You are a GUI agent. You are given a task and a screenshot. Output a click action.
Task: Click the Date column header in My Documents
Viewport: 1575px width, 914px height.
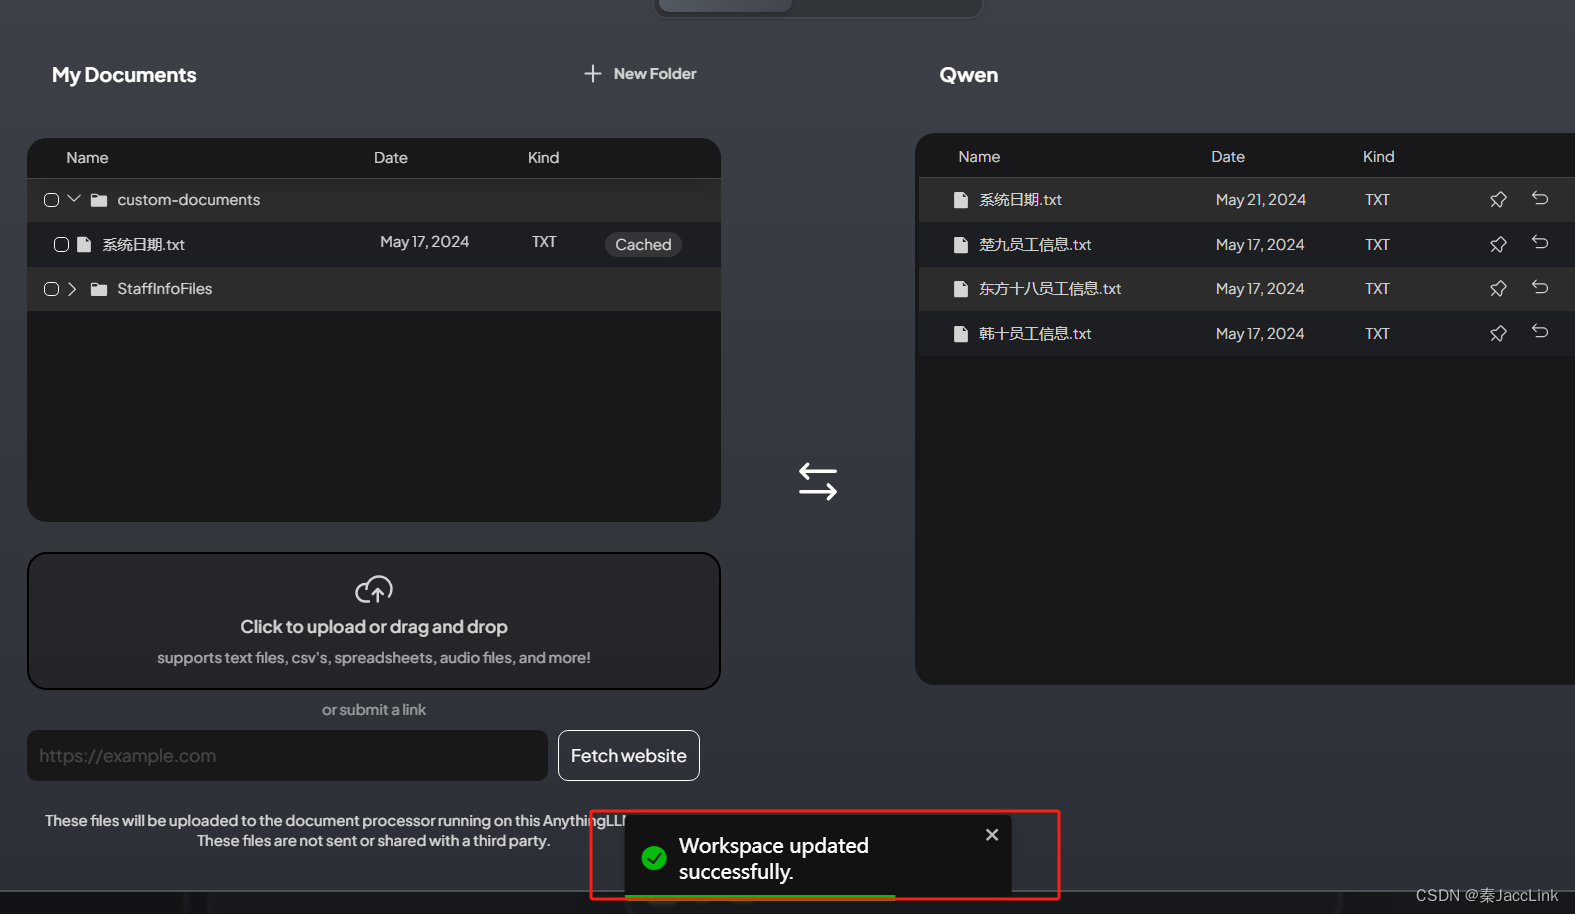click(391, 158)
